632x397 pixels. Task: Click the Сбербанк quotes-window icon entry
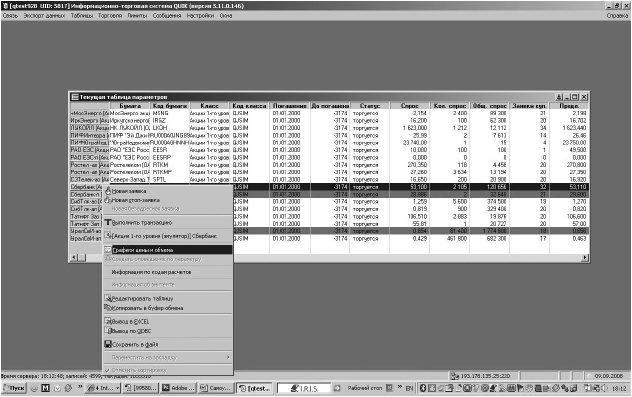pos(108,236)
